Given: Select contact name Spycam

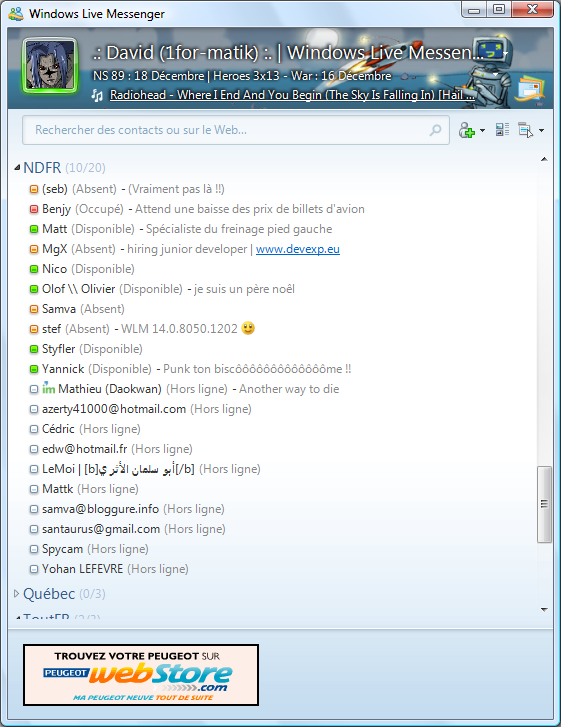Looking at the screenshot, I should (62, 549).
